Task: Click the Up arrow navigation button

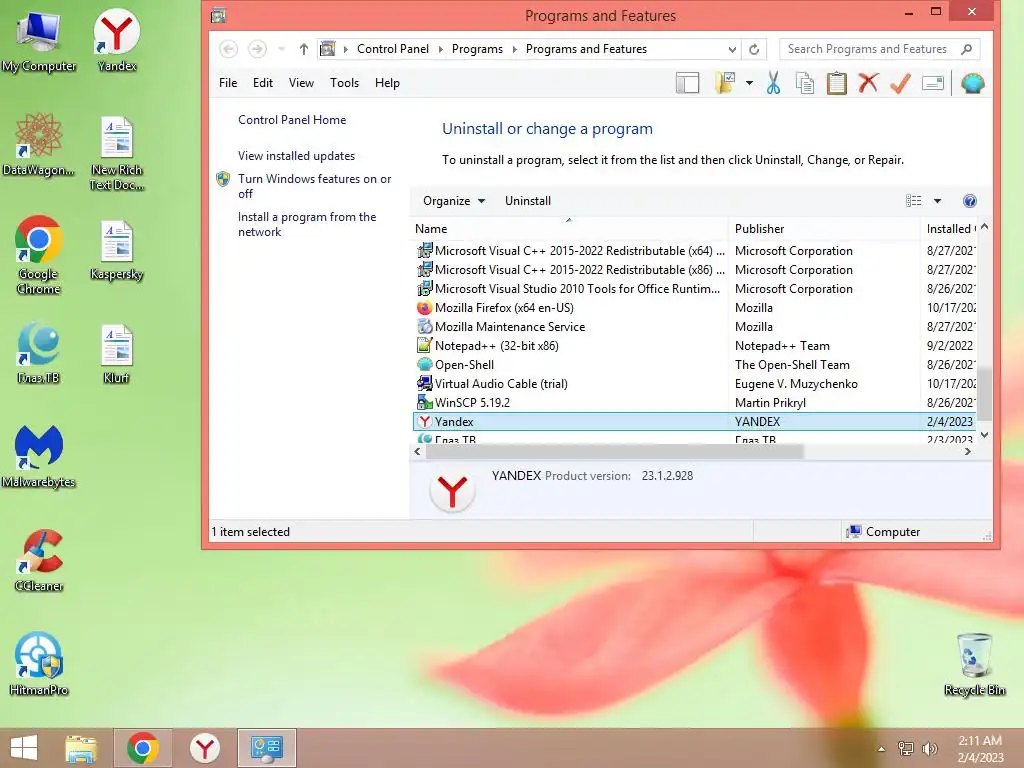Action: click(x=304, y=49)
